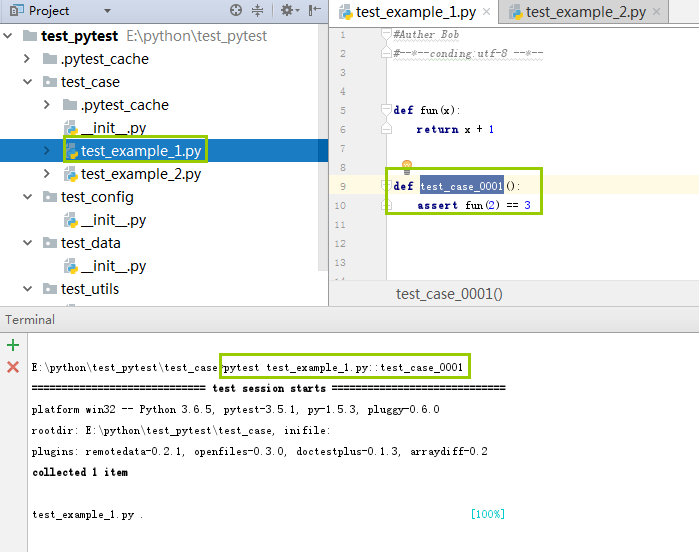Select the test_config folder
This screenshot has height=552, width=699.
pos(97,197)
